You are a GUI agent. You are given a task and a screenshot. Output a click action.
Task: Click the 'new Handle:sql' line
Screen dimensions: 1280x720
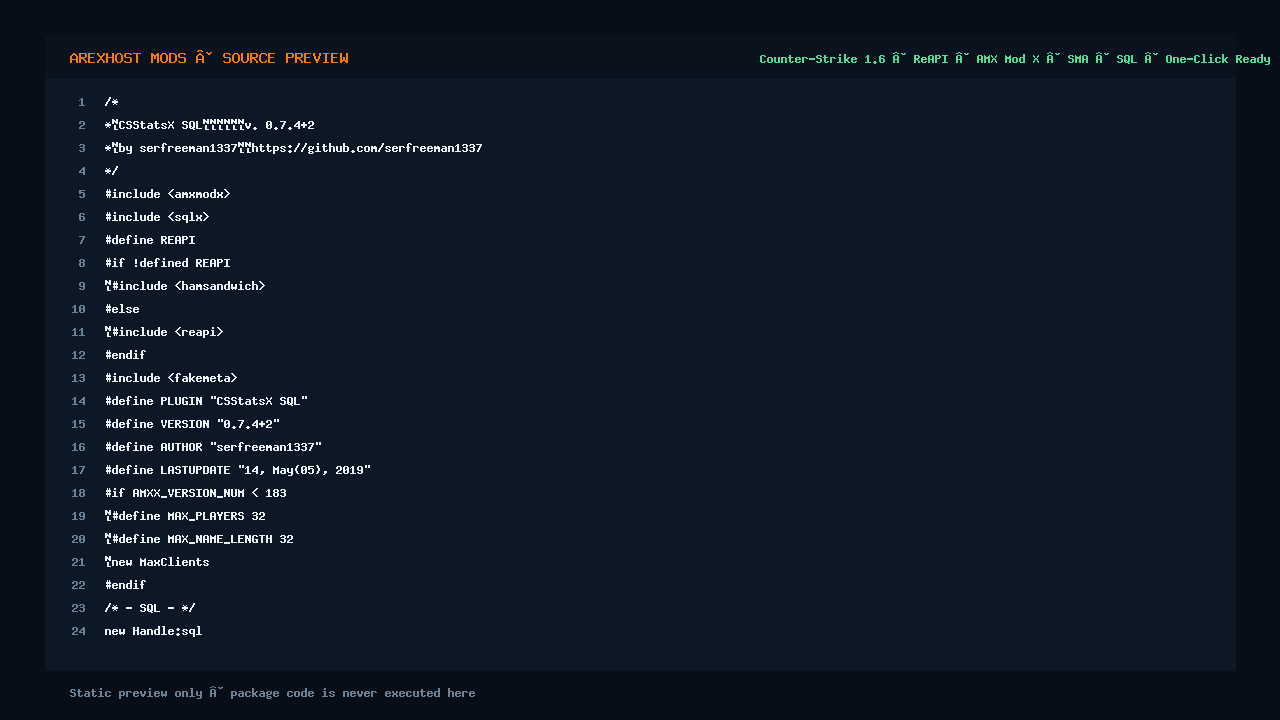(x=153, y=631)
